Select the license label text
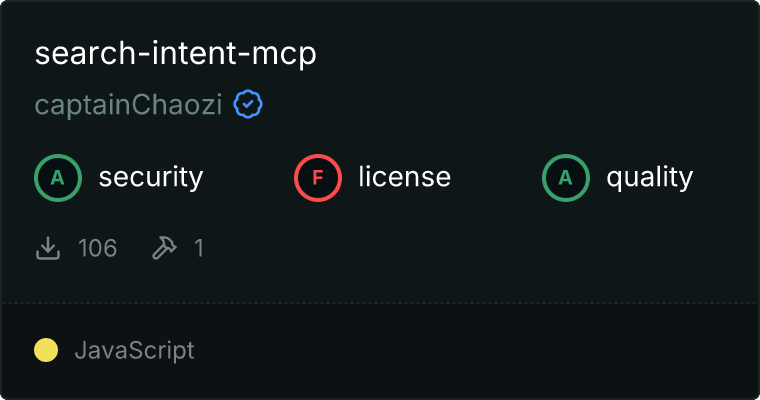Screen dimensions: 760x400 click(405, 176)
